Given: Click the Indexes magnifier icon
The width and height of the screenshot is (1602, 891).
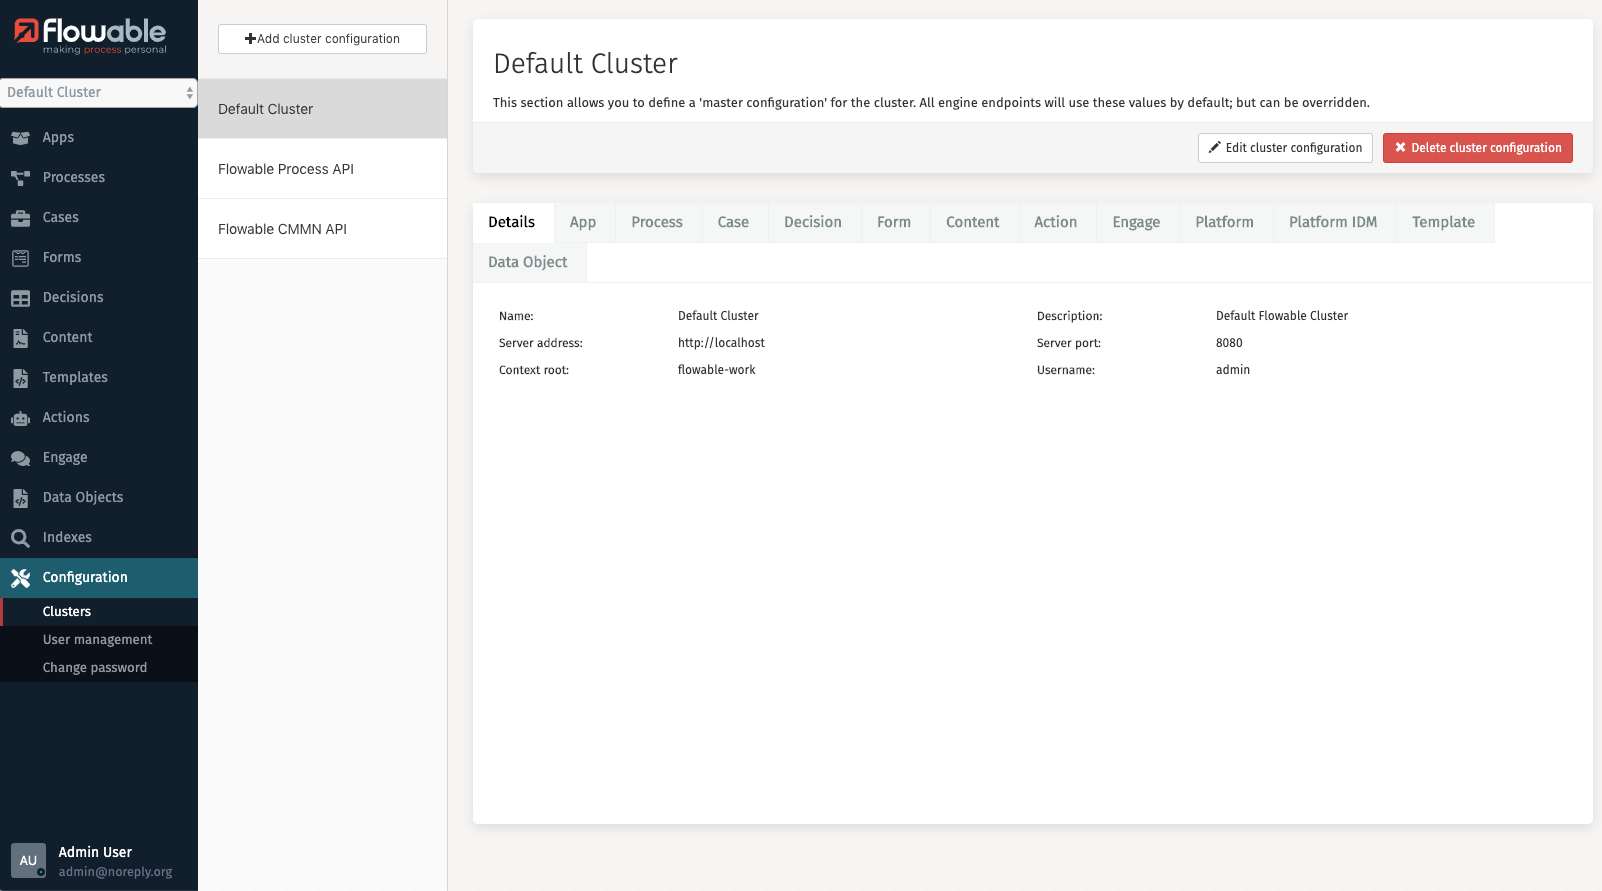Looking at the screenshot, I should tap(20, 538).
